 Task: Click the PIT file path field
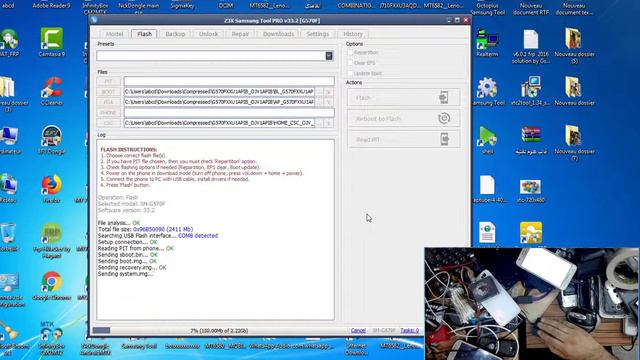[x=229, y=81]
